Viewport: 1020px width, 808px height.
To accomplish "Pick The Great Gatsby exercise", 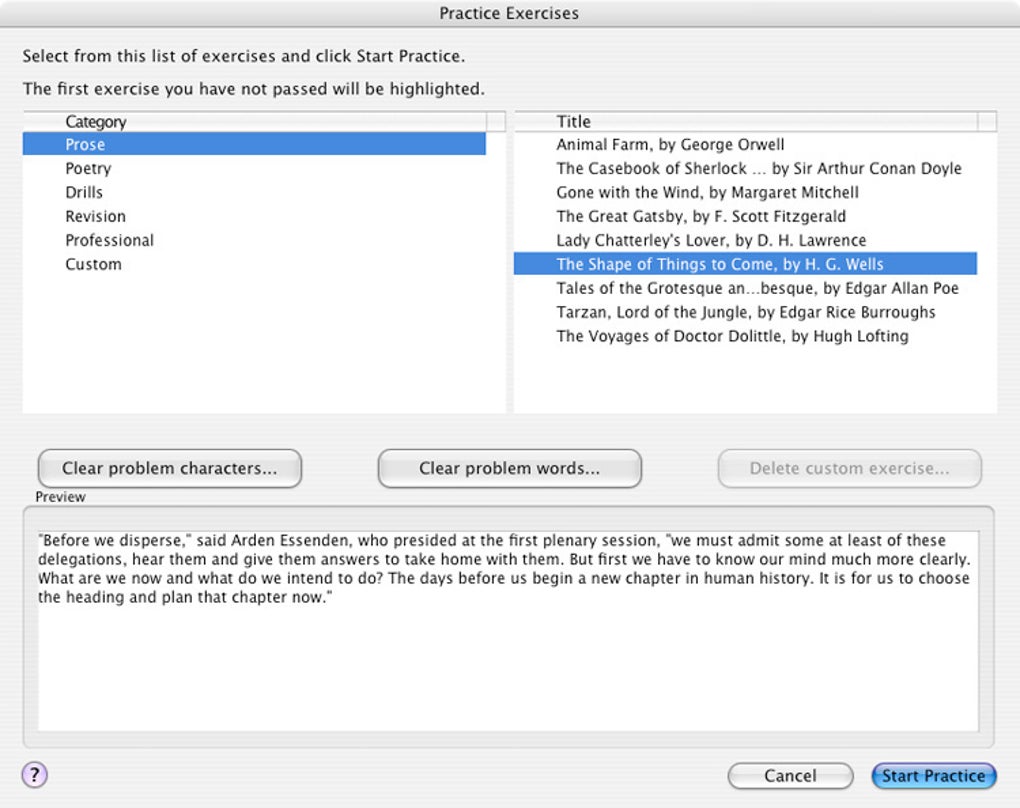I will point(701,216).
